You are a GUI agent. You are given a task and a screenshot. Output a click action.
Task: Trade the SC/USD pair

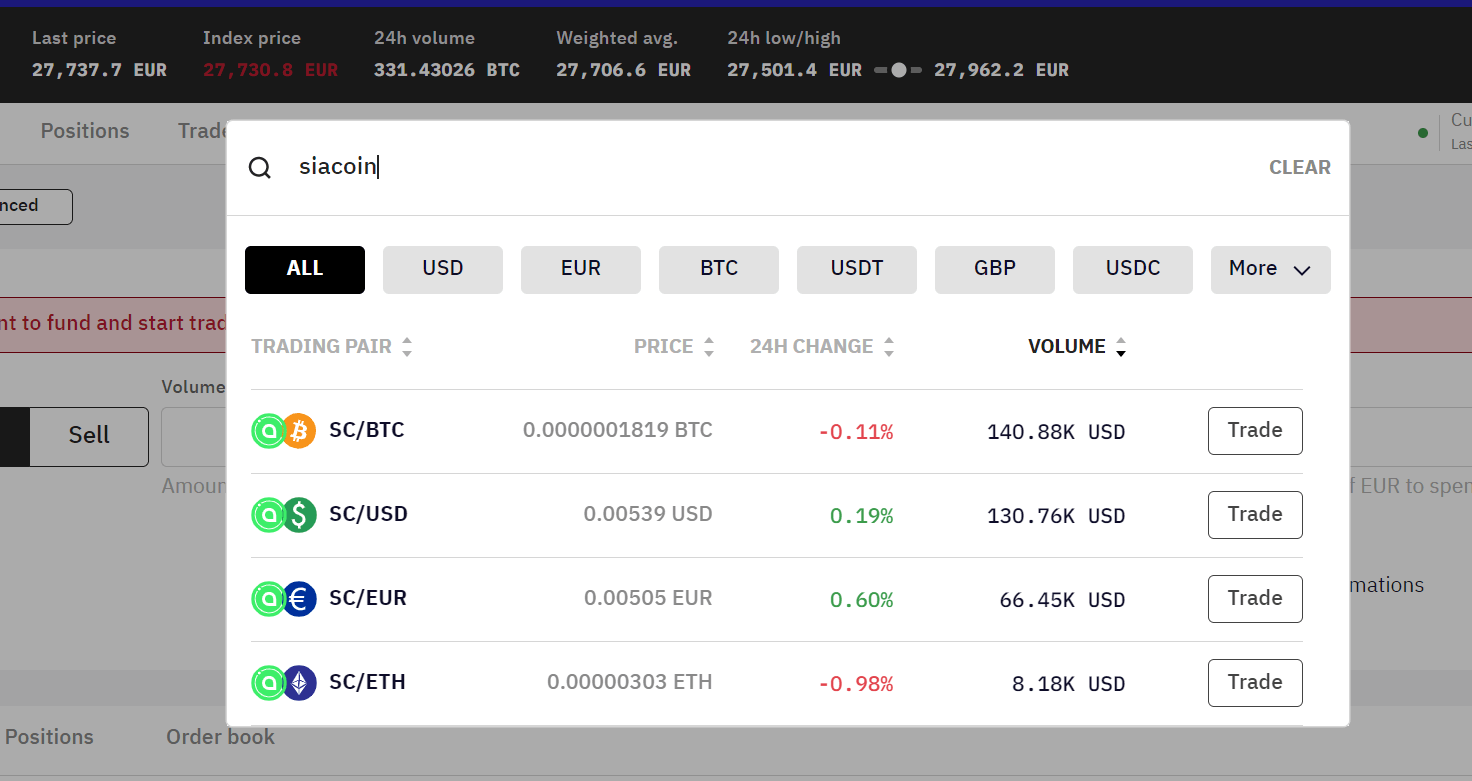(x=1255, y=515)
